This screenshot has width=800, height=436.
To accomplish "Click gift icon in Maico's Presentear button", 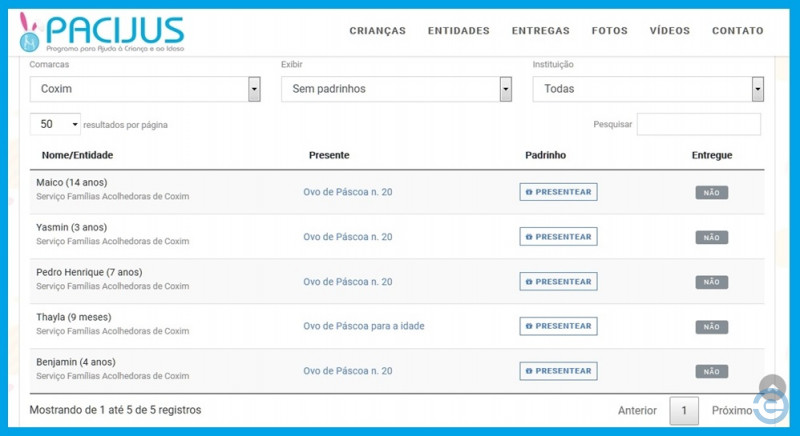I will click(529, 192).
